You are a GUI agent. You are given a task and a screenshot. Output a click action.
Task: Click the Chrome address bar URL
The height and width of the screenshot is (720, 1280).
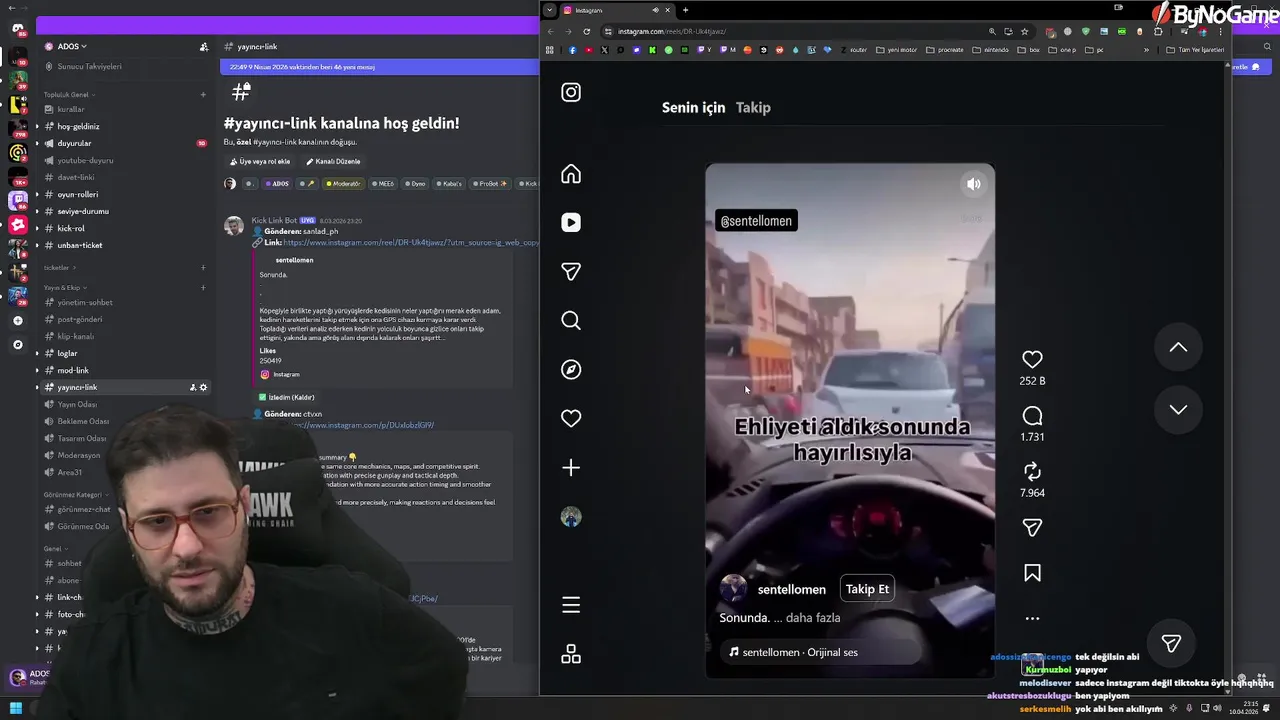click(x=672, y=31)
